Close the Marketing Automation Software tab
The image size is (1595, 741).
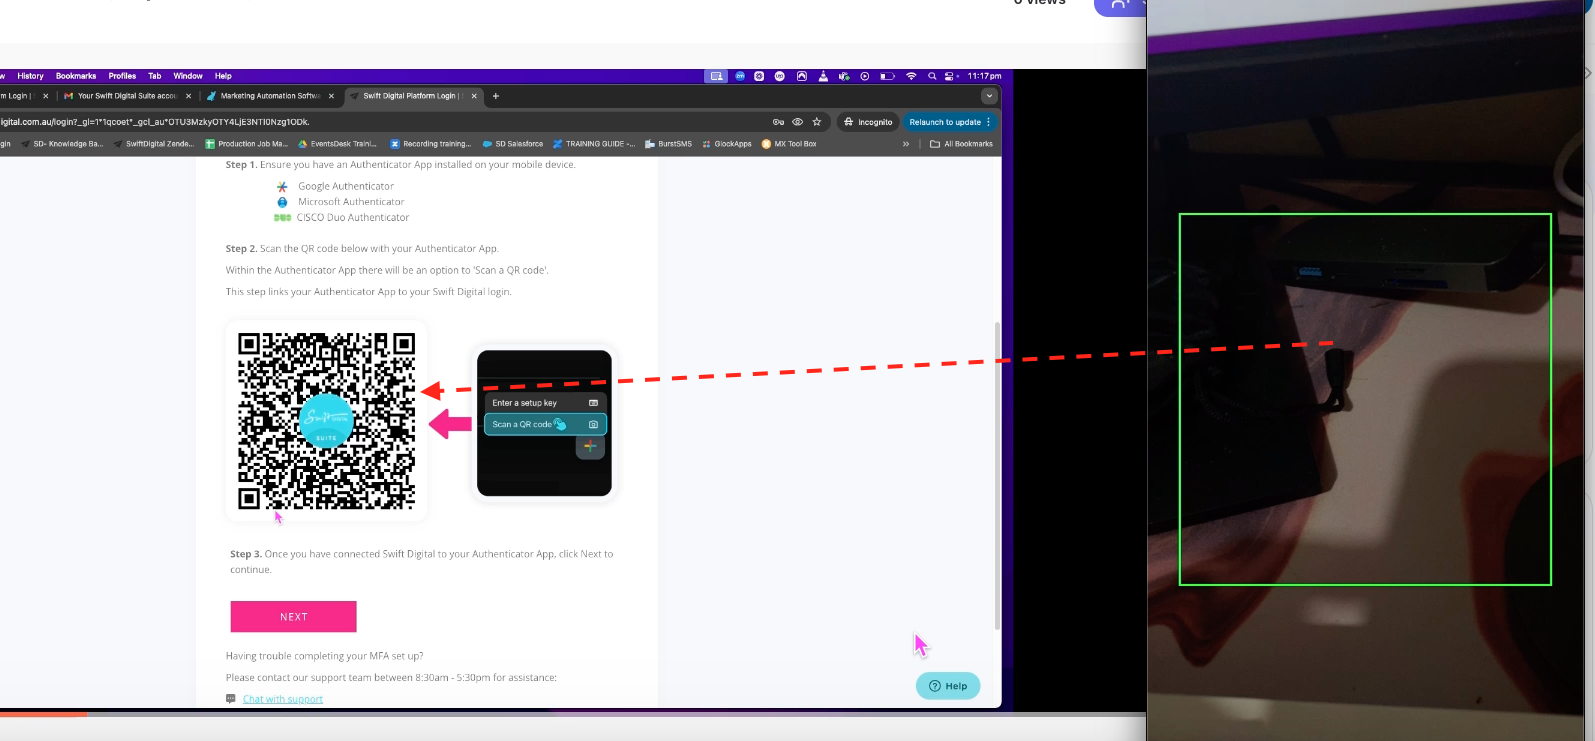[331, 96]
